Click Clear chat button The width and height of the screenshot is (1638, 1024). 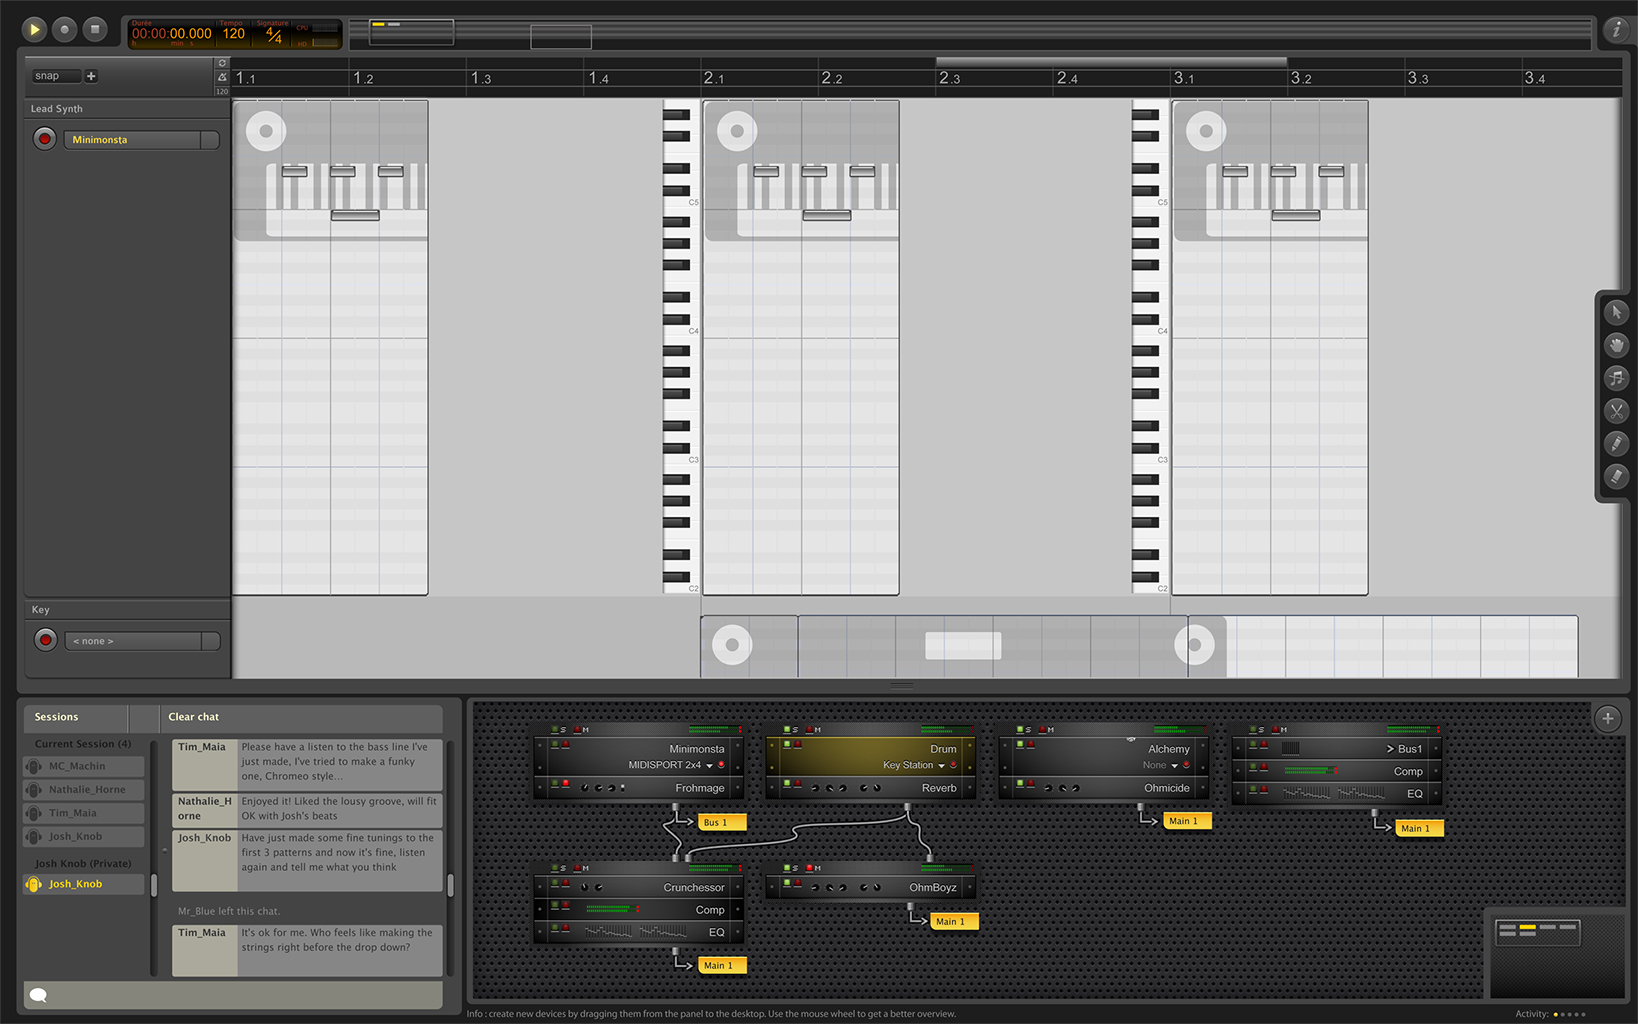[194, 717]
